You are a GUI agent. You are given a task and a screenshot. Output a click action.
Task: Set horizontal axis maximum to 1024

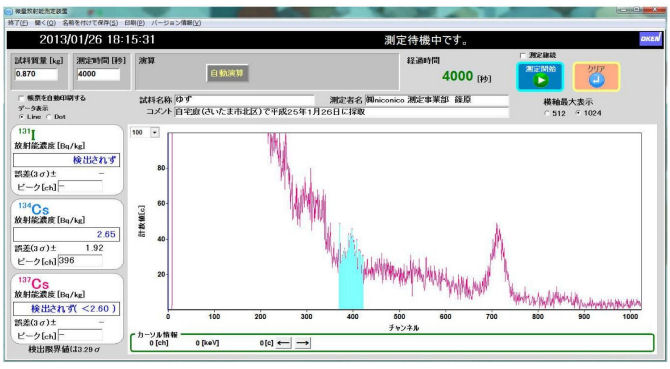point(578,113)
